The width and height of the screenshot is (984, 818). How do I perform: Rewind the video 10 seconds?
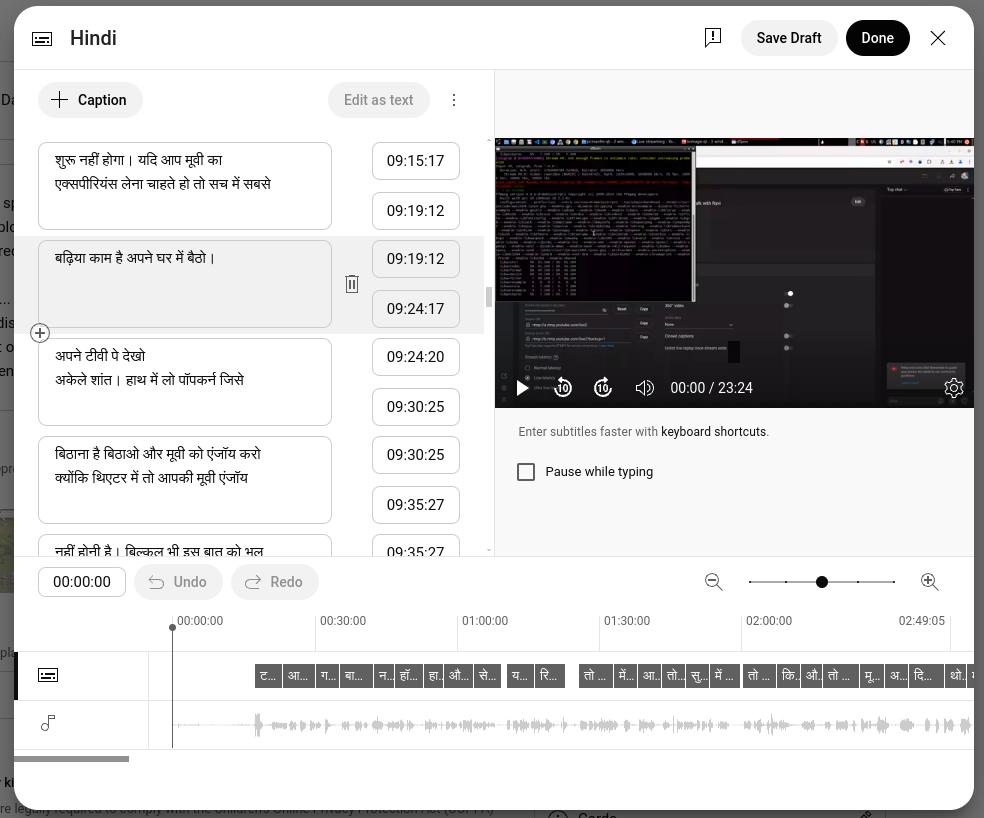tap(563, 388)
